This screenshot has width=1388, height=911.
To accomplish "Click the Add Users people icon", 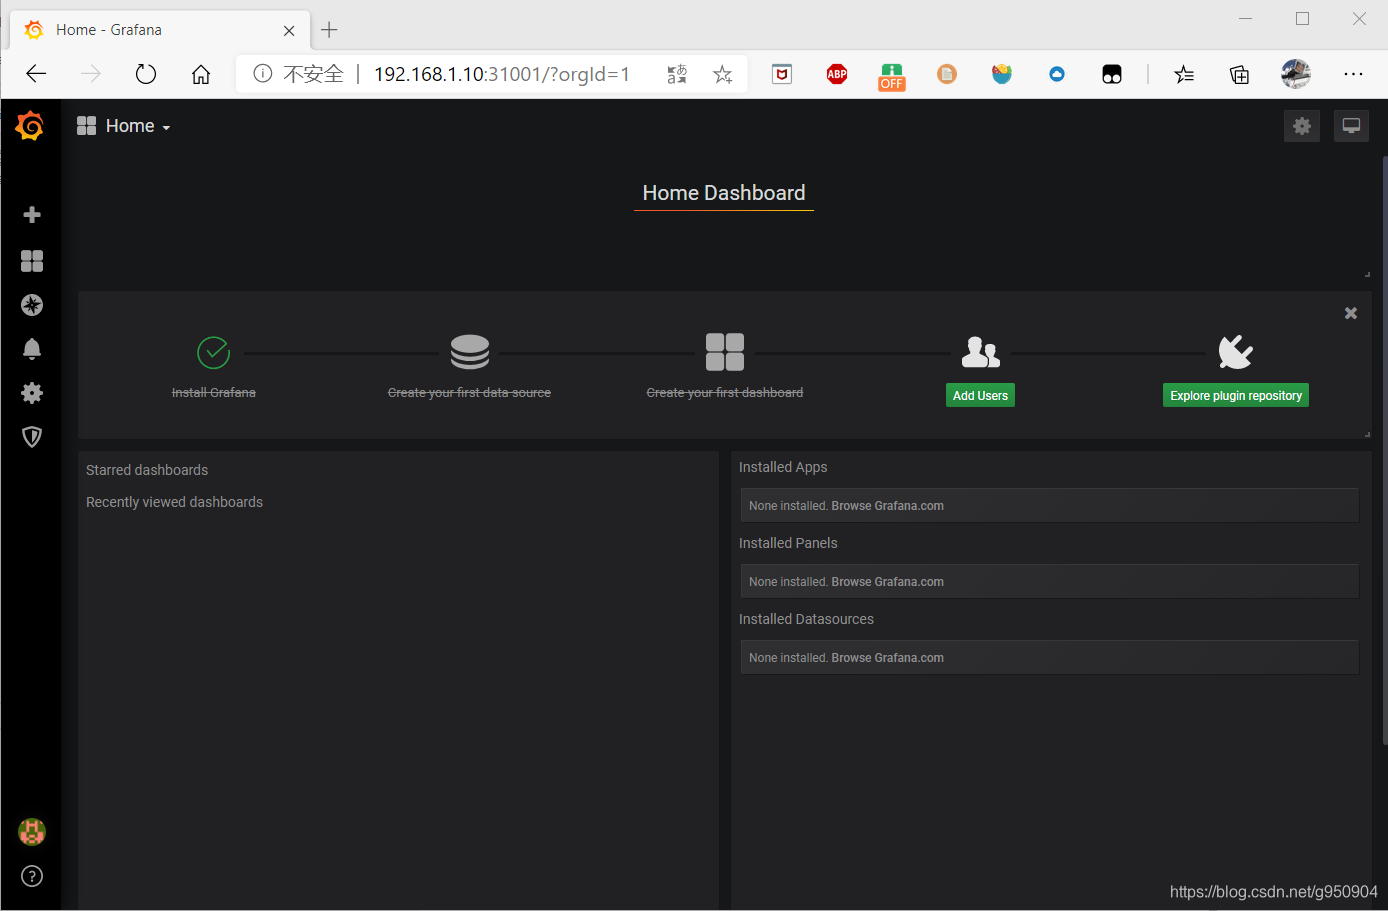I will tap(981, 352).
